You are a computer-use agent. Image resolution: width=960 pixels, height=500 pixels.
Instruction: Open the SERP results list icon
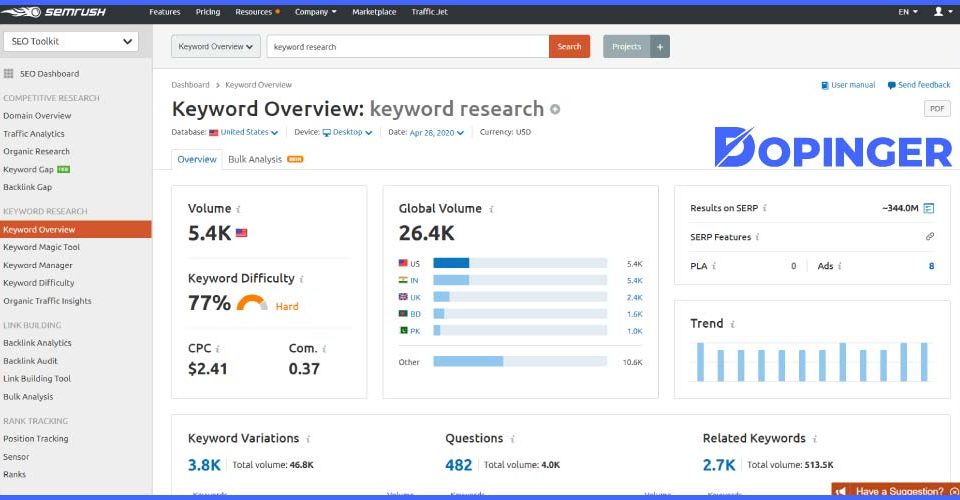point(929,208)
